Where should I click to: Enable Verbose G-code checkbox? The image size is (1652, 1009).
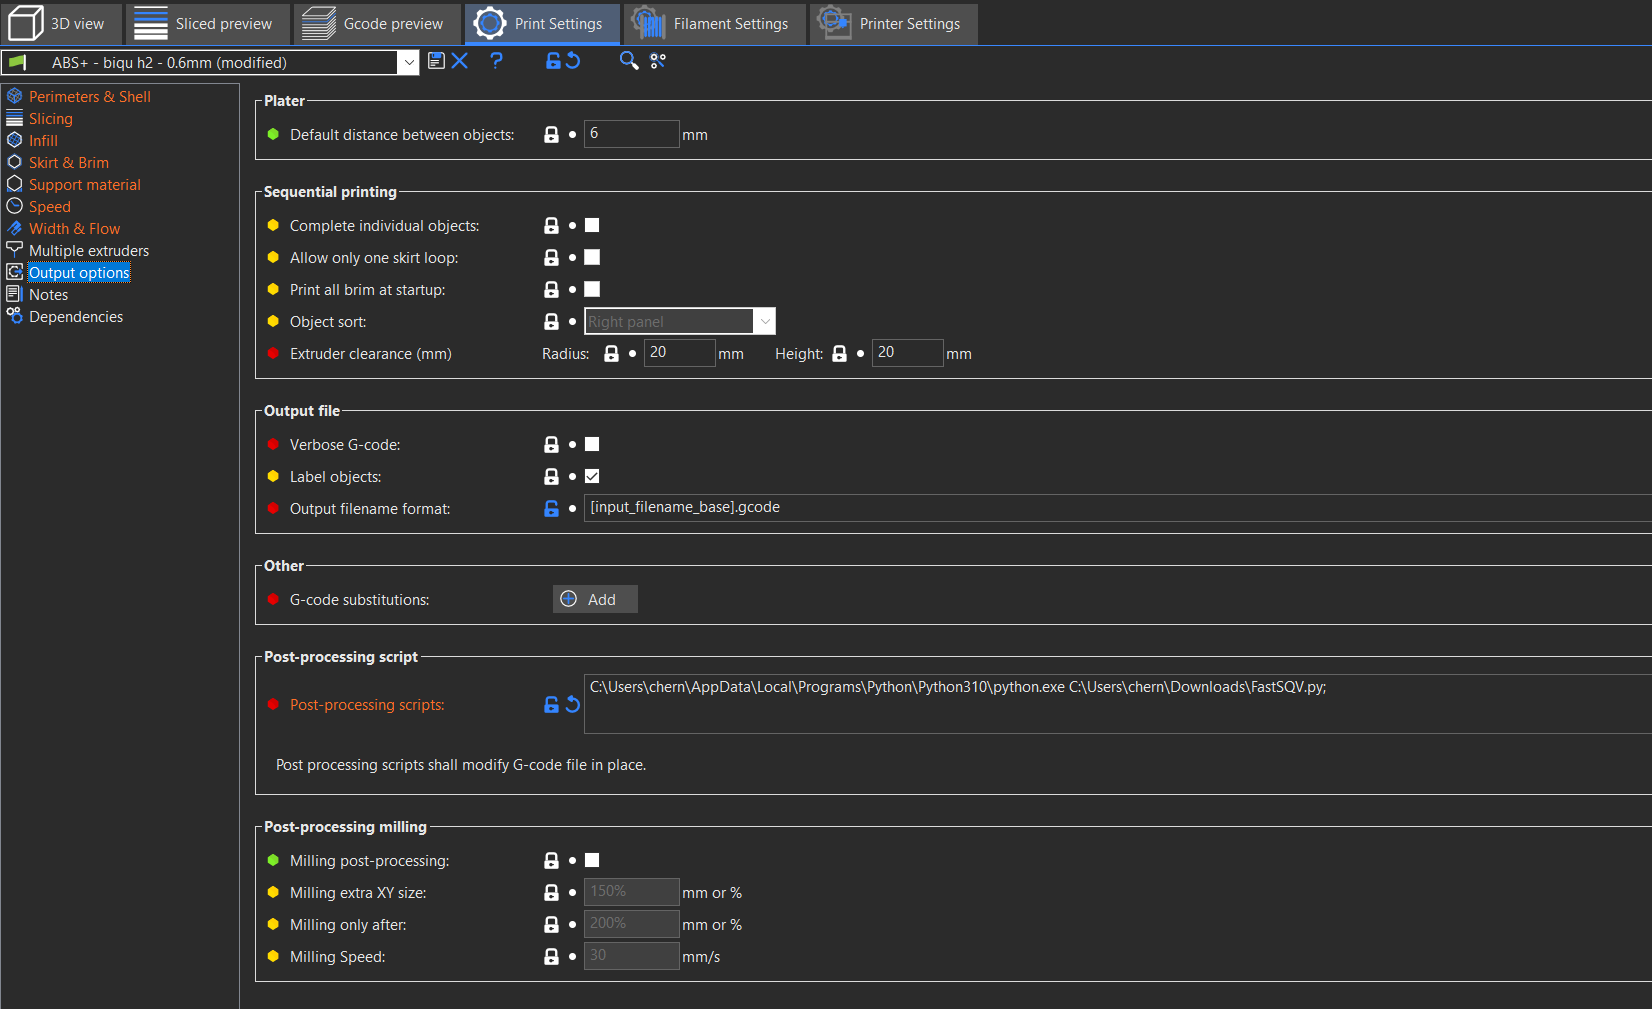(592, 445)
